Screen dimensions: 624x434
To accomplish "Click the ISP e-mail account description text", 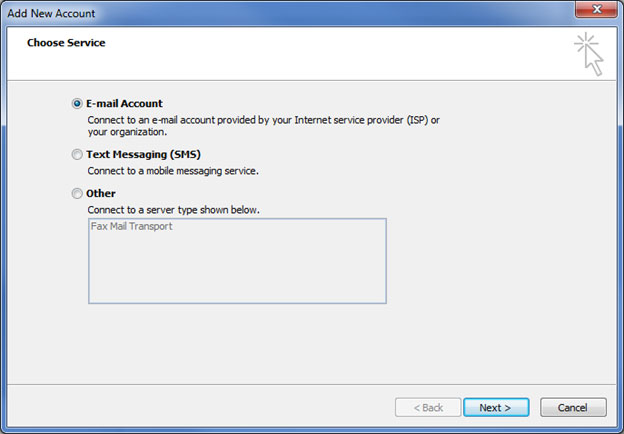I will click(263, 126).
